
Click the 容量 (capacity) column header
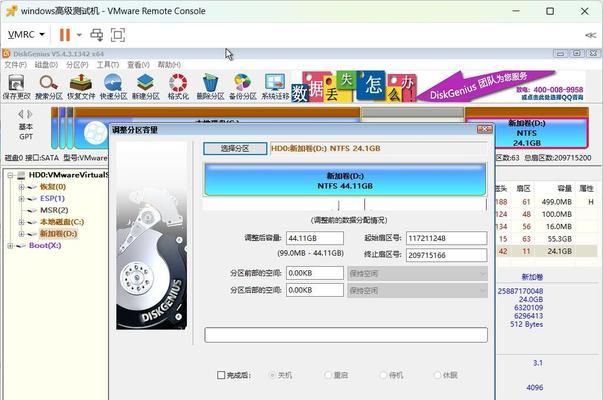tap(565, 188)
